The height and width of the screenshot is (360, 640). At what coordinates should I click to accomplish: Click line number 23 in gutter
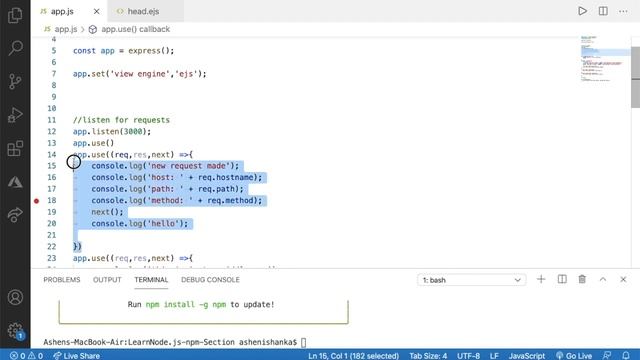[x=51, y=258]
